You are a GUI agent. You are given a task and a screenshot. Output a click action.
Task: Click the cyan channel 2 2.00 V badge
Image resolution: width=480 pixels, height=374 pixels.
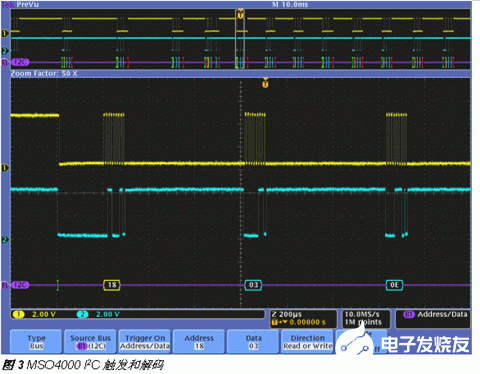pos(99,314)
